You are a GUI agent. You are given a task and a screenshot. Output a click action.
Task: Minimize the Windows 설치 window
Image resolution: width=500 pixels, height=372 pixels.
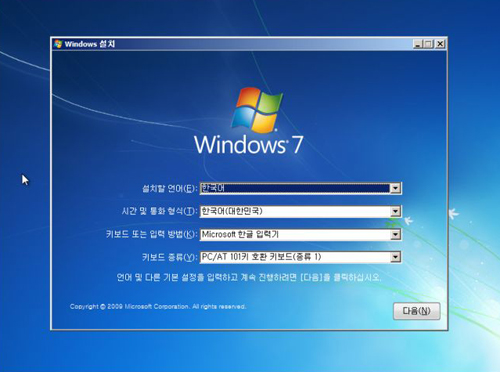pos(418,44)
